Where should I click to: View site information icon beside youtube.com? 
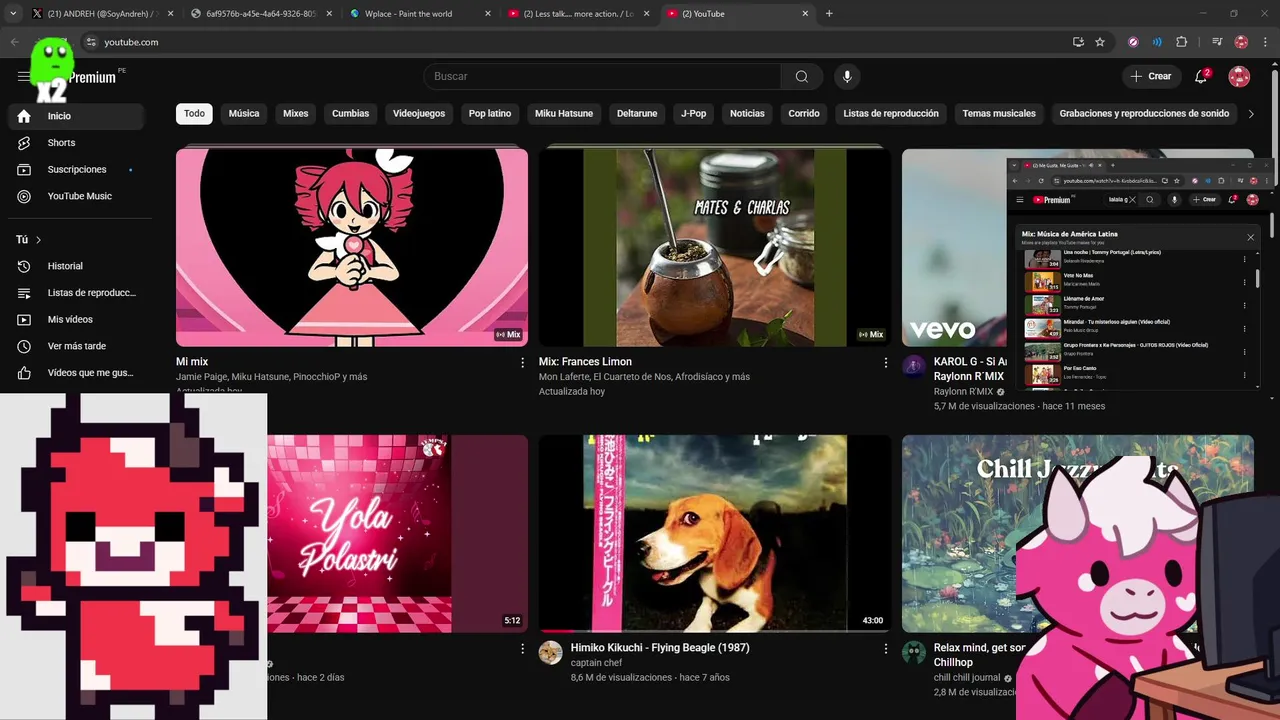(90, 42)
